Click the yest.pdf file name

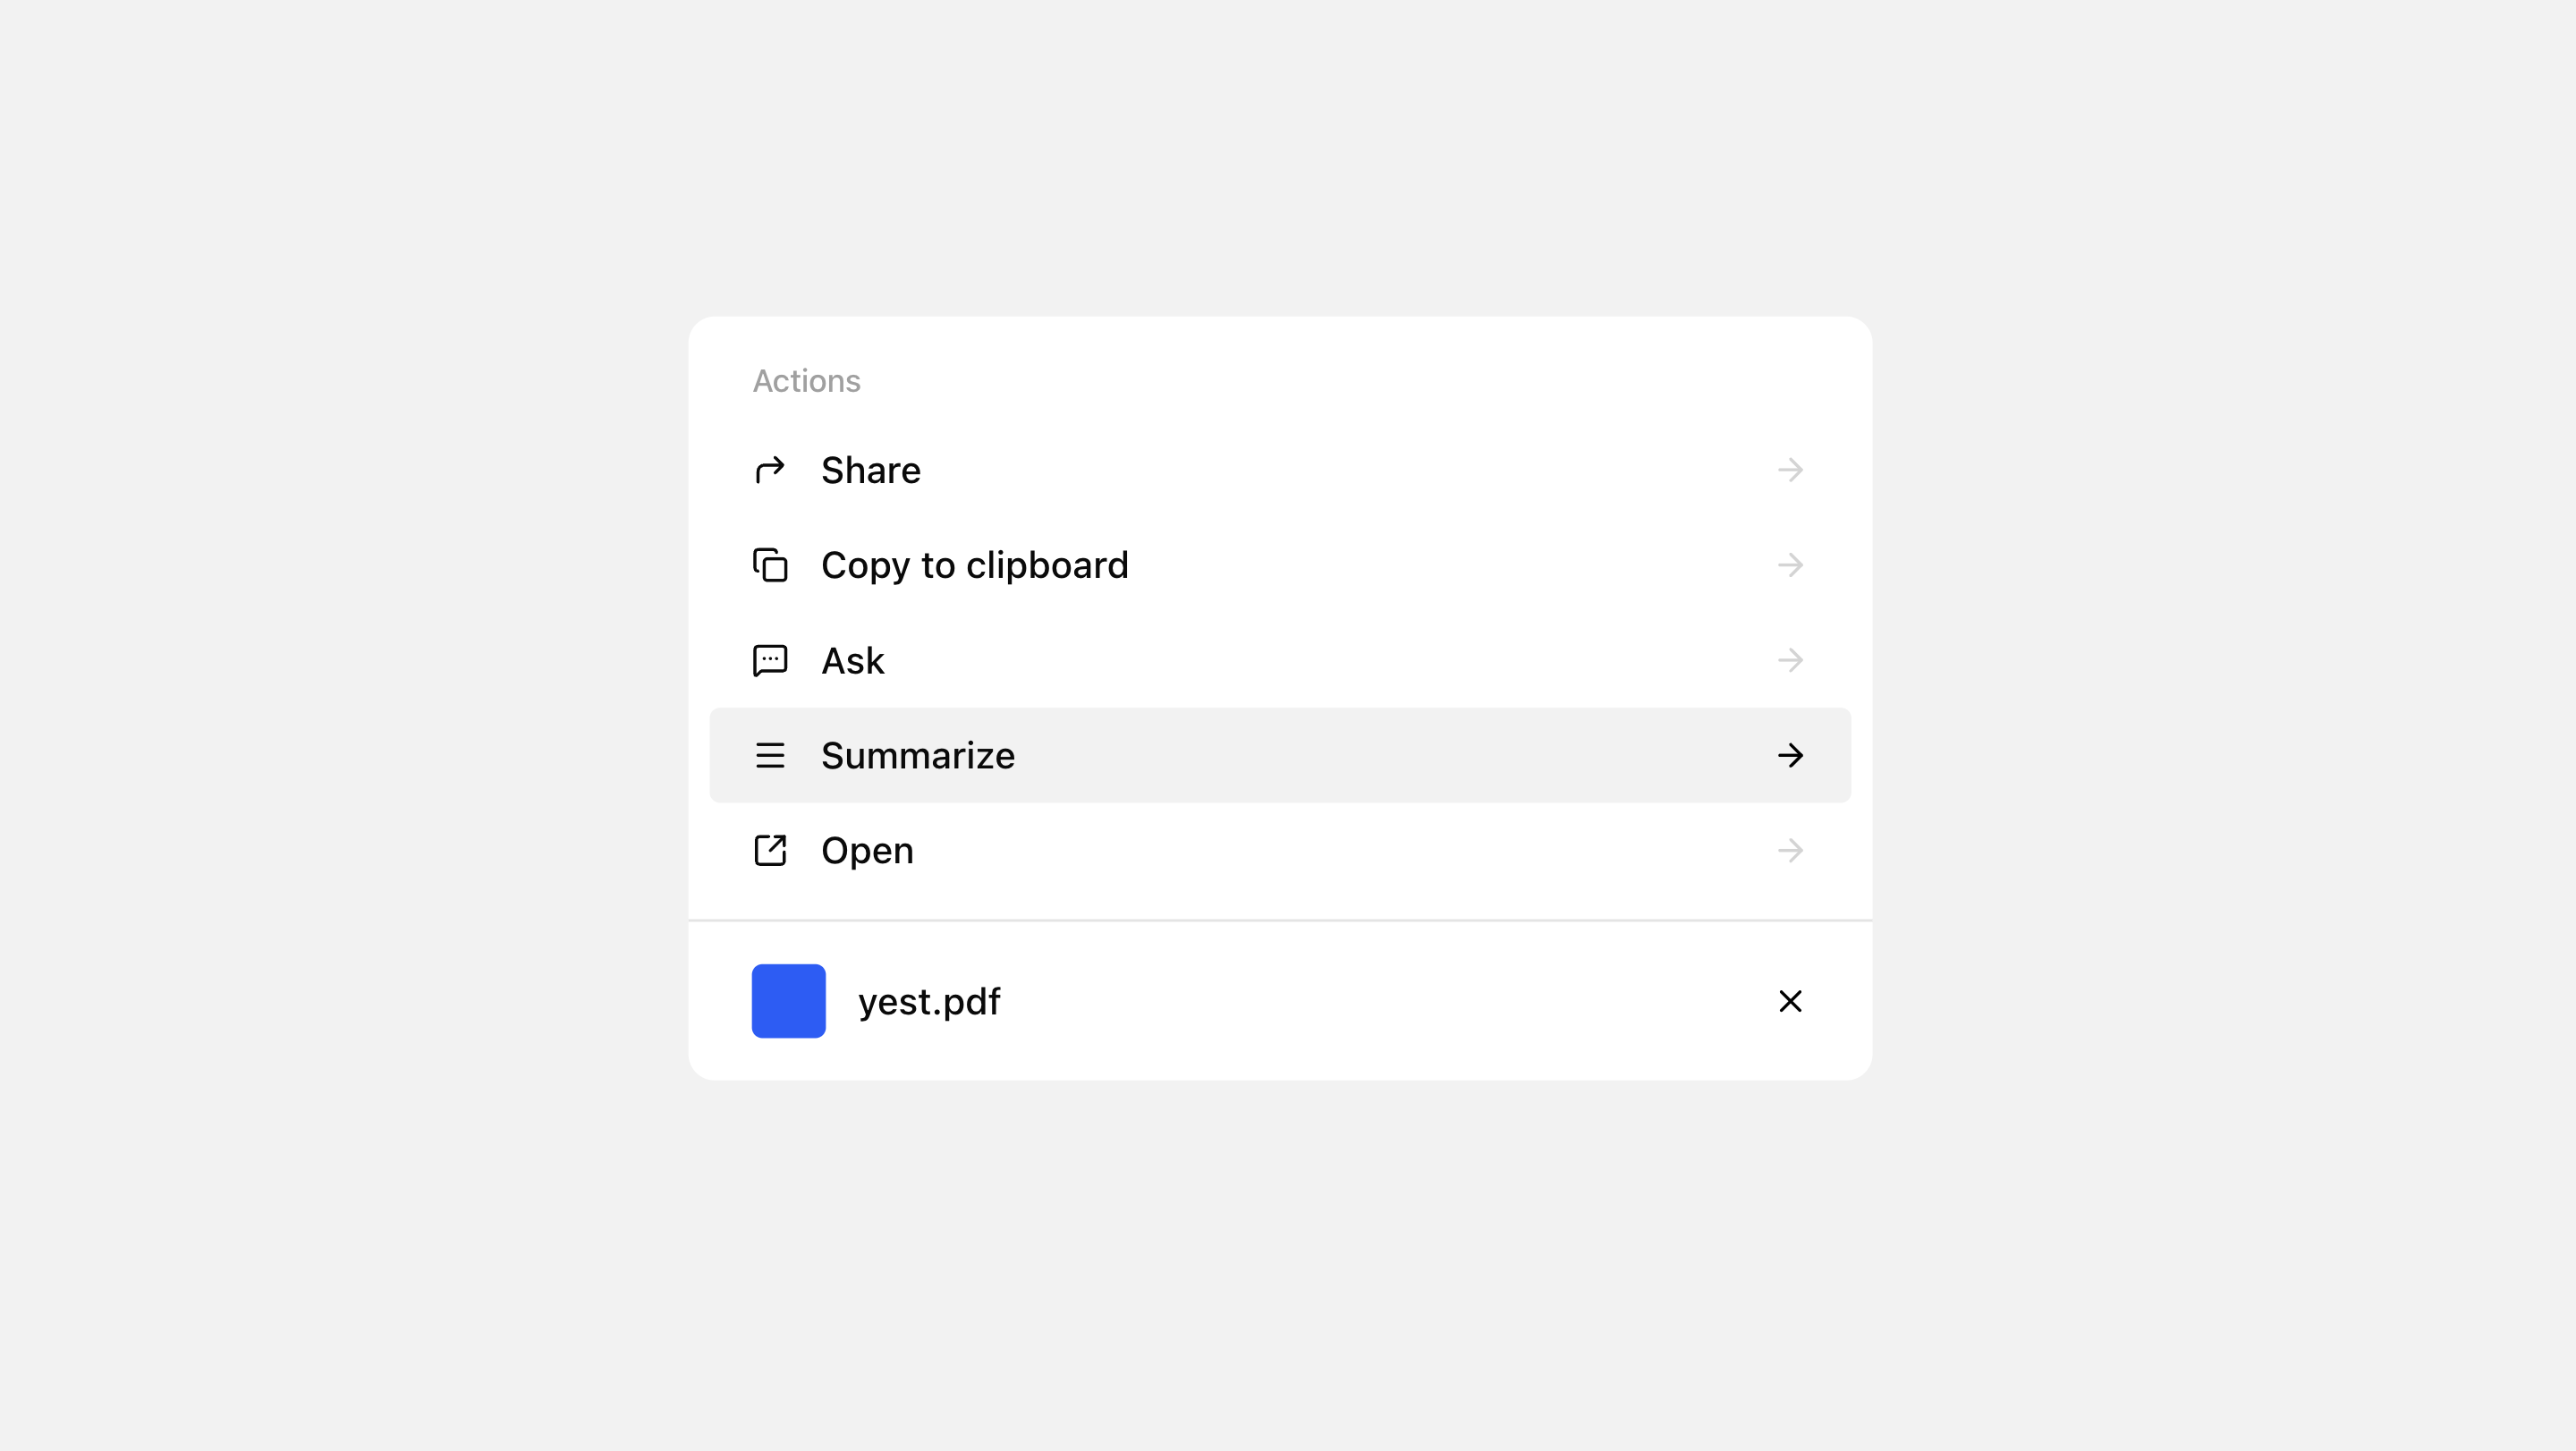click(929, 1001)
